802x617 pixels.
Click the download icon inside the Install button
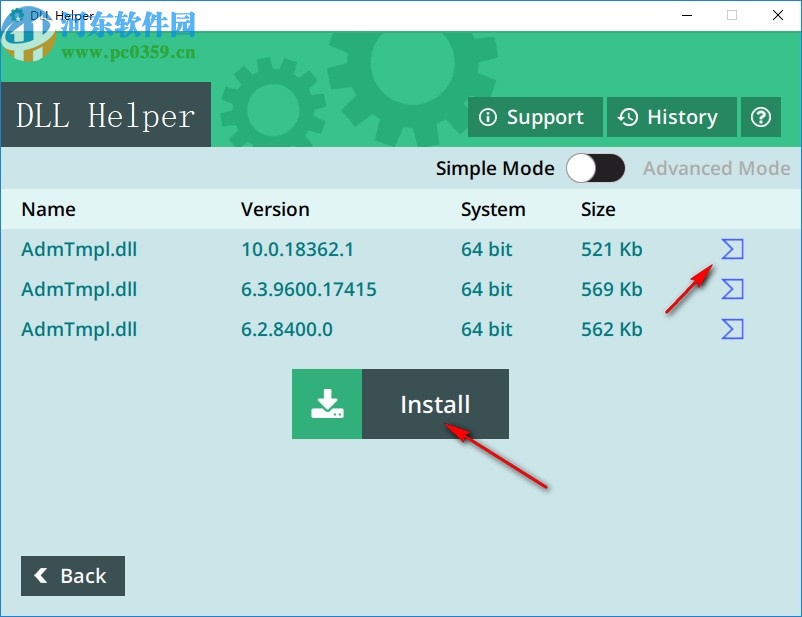(x=327, y=404)
